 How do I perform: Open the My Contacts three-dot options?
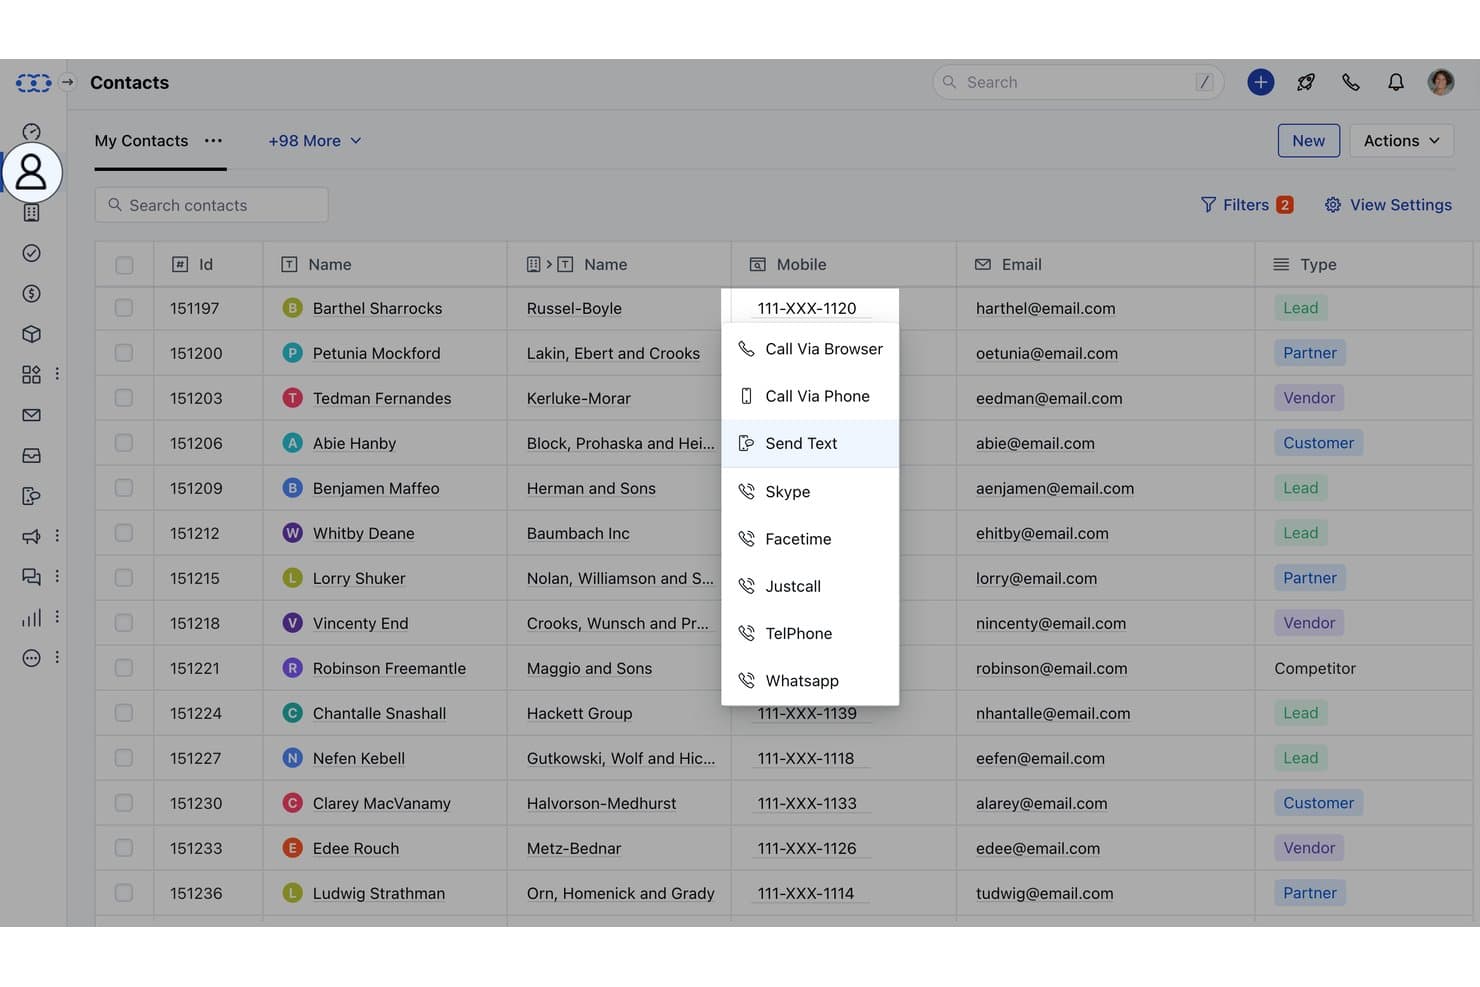click(x=213, y=141)
